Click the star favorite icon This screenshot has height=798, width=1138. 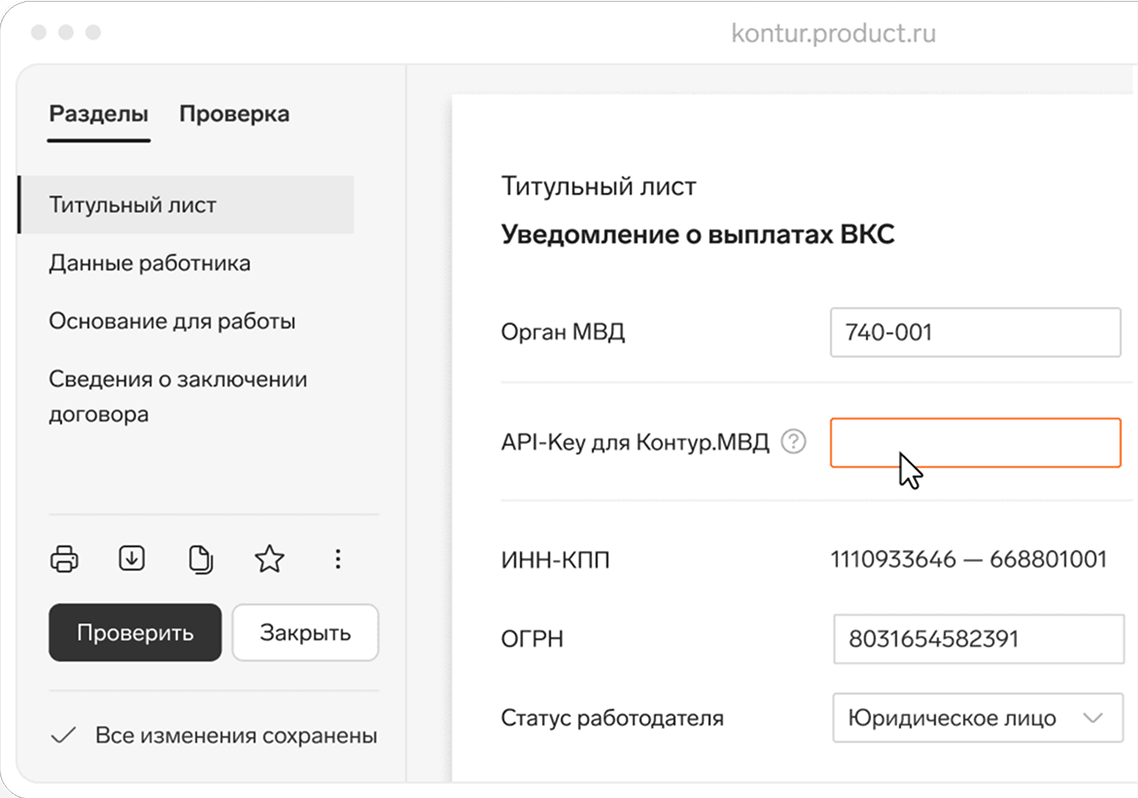pos(268,559)
